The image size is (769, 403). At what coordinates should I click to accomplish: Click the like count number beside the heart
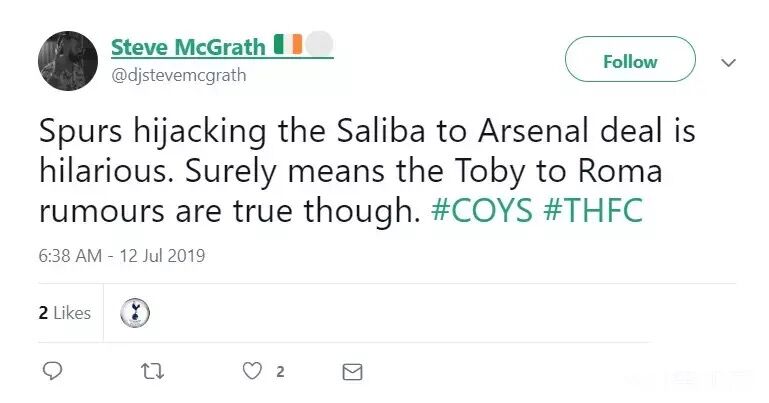point(280,372)
